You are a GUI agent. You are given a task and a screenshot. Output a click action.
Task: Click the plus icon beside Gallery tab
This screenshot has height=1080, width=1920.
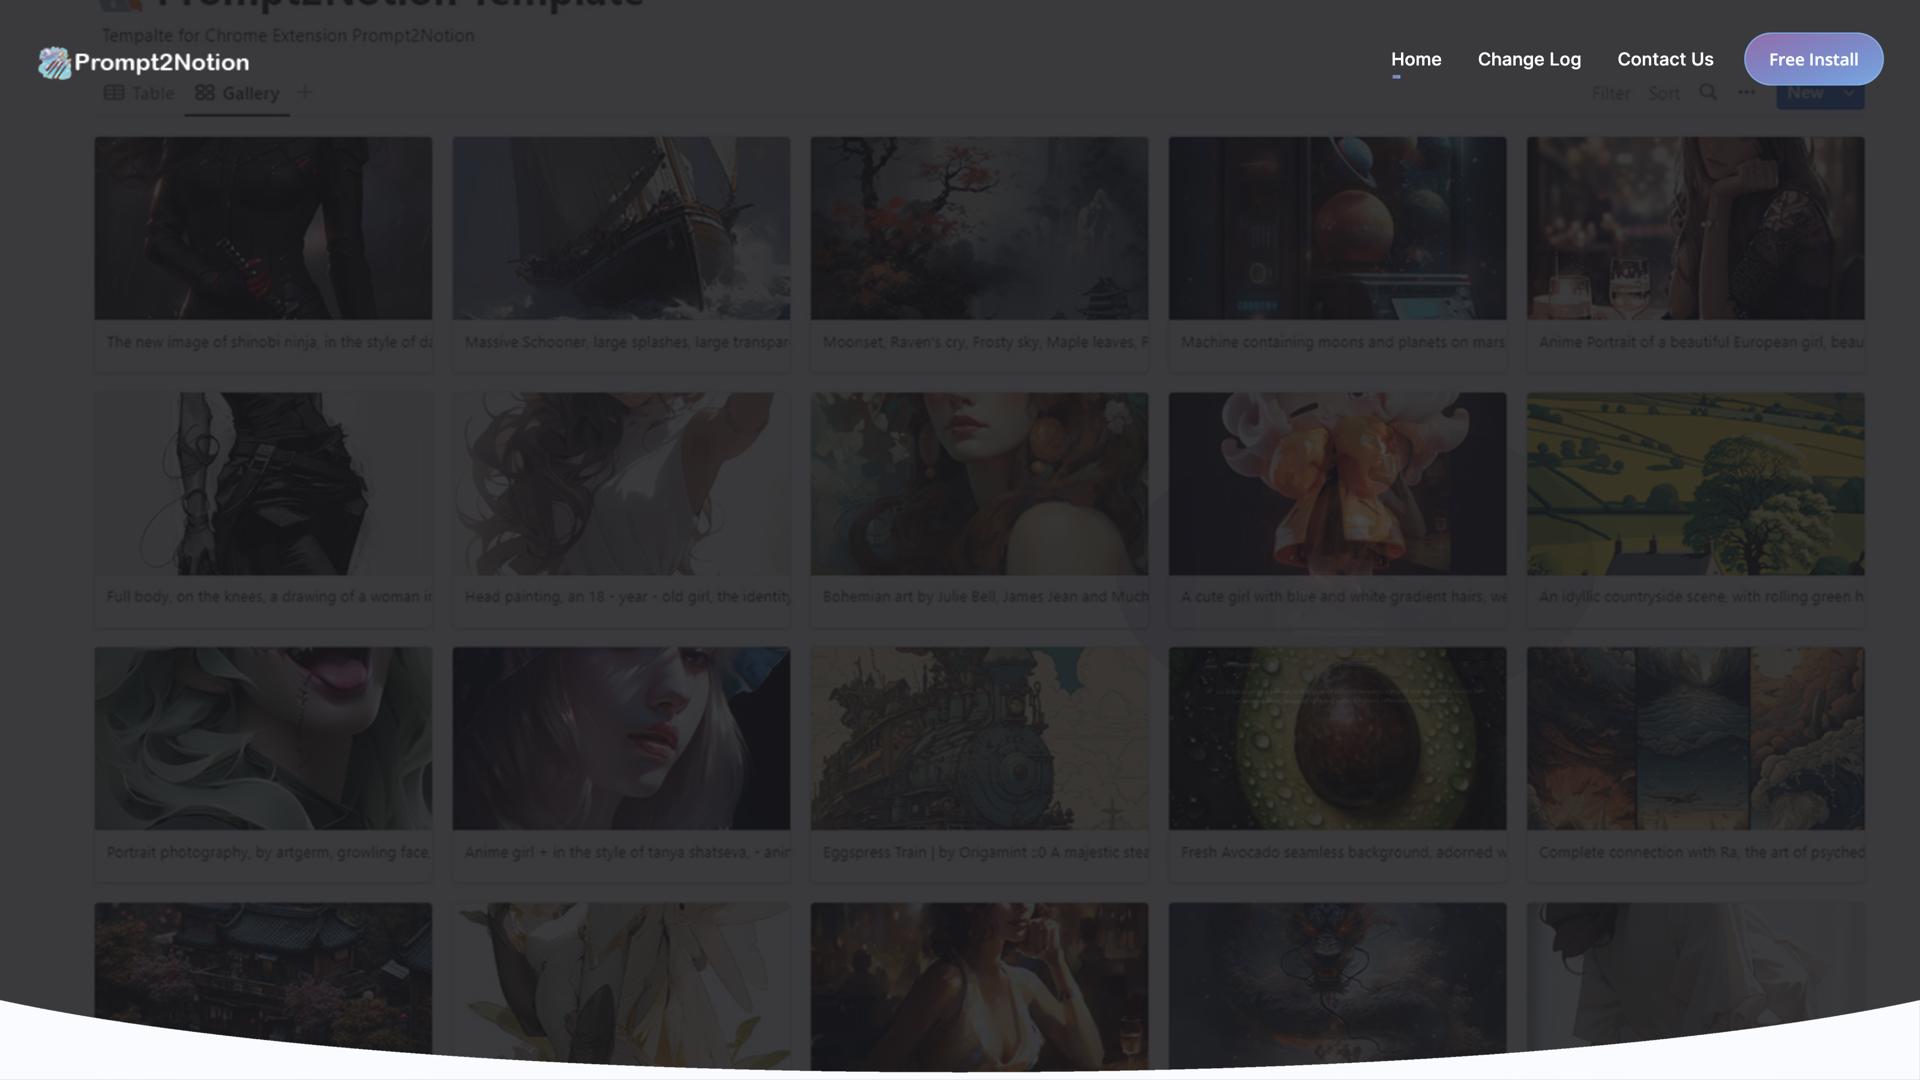tap(305, 93)
